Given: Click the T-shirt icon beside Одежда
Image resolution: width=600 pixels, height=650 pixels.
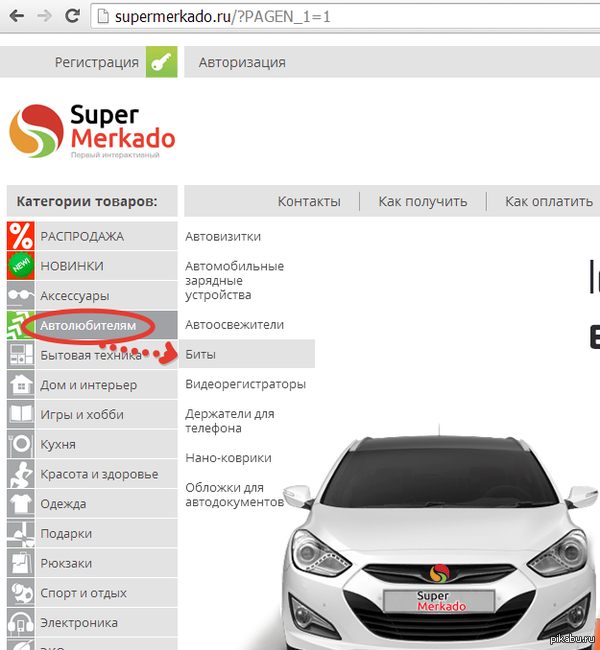Looking at the screenshot, I should pos(21,504).
